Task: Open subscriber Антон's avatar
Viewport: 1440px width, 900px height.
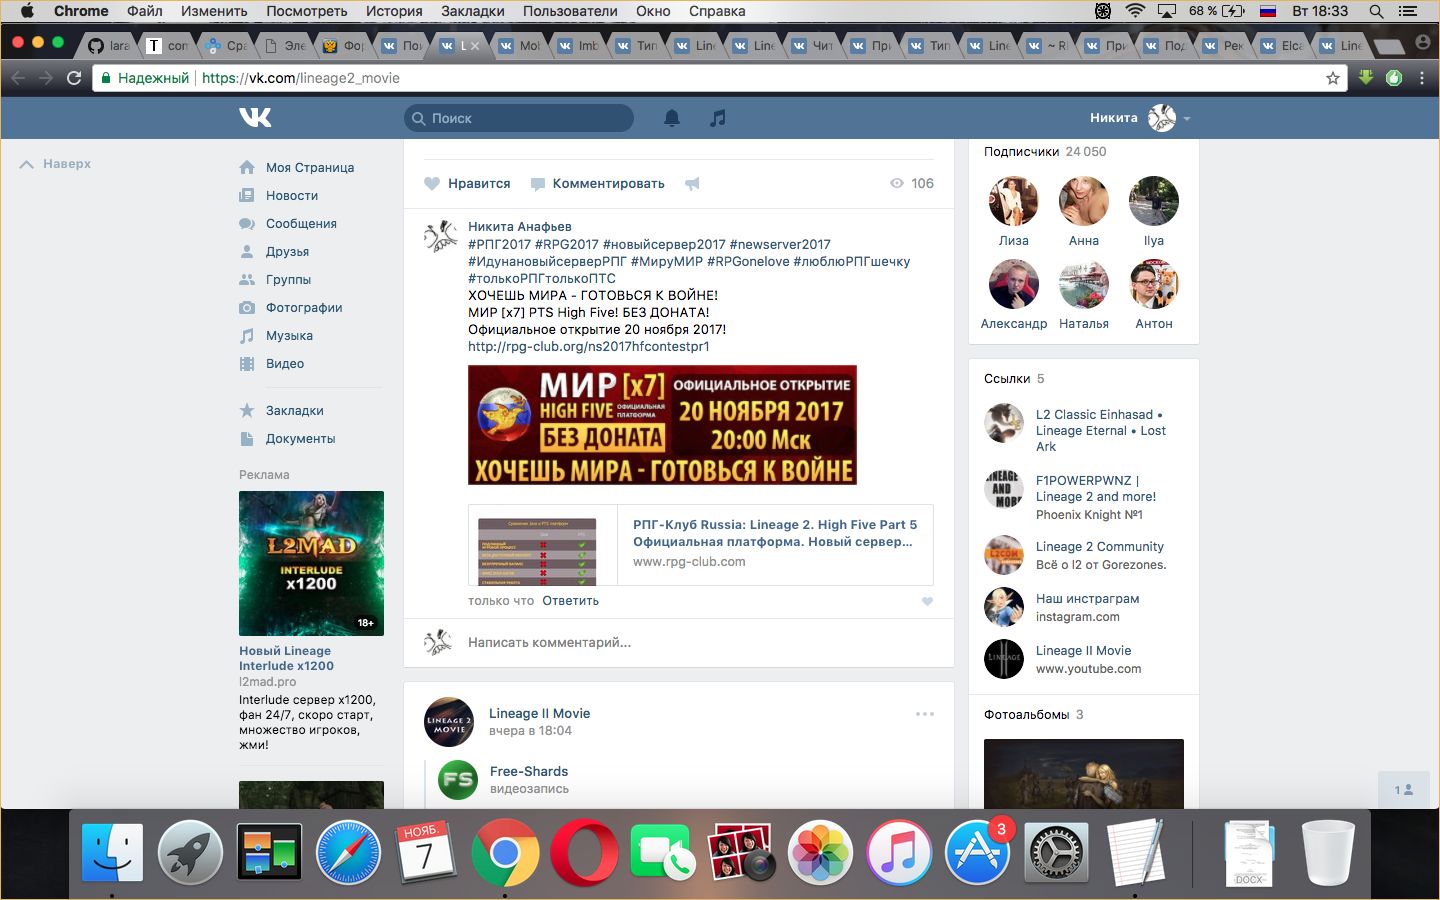Action: click(1154, 284)
